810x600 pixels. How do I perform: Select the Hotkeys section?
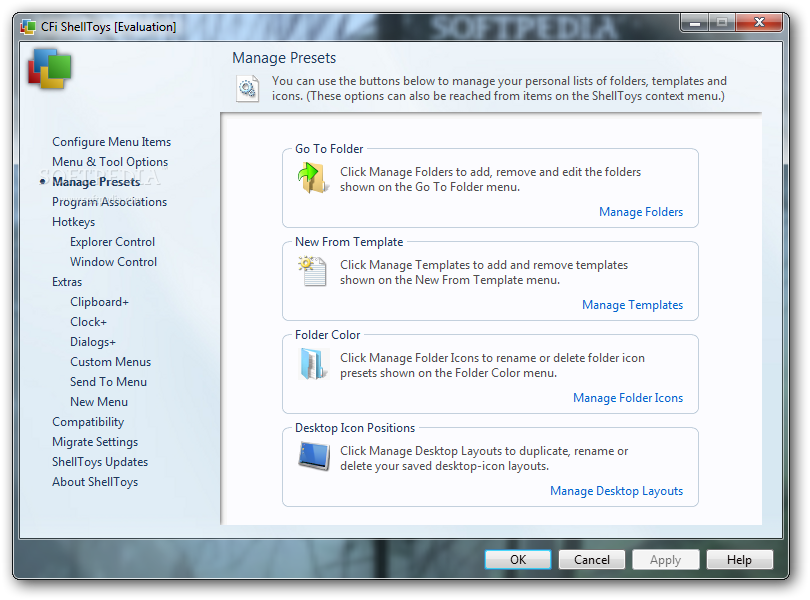pyautogui.click(x=73, y=222)
